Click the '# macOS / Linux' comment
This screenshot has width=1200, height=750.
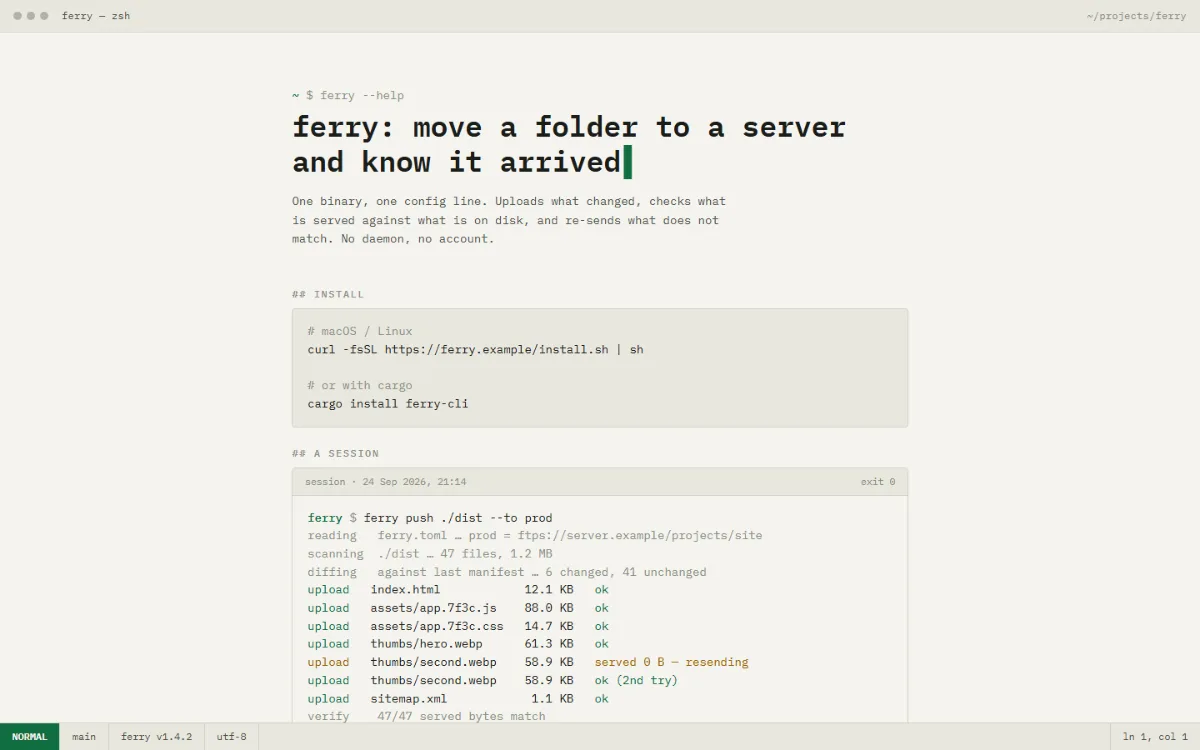pyautogui.click(x=360, y=331)
